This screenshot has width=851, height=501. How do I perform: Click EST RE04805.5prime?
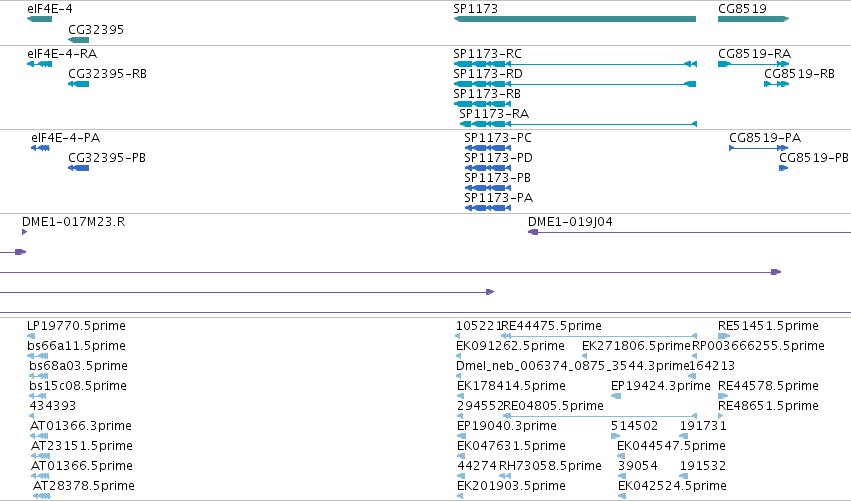[x=600, y=416]
